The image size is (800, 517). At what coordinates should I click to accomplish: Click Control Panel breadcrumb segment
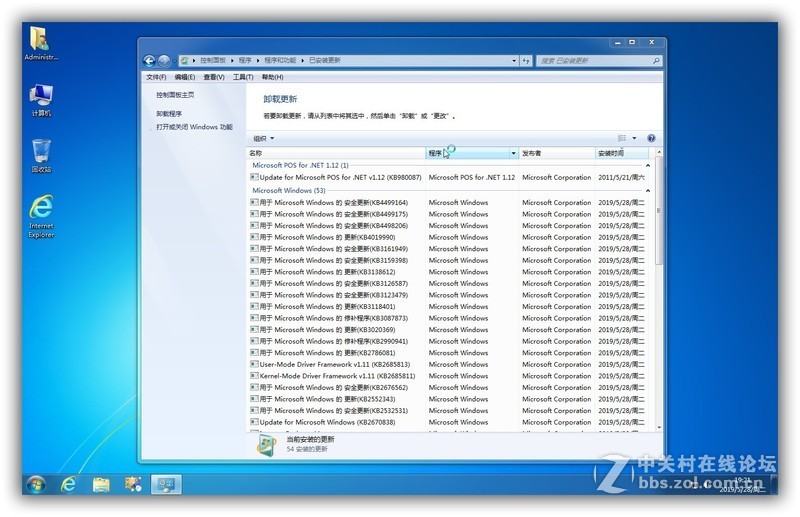point(213,61)
